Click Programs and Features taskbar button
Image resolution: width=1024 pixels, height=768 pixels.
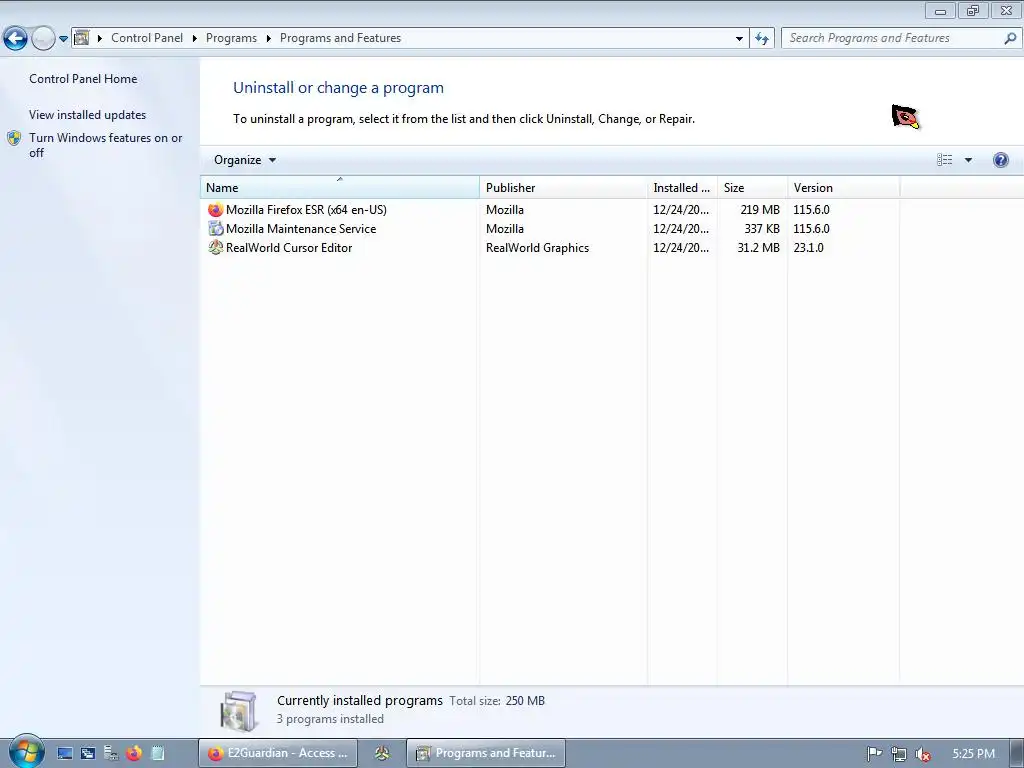click(486, 753)
